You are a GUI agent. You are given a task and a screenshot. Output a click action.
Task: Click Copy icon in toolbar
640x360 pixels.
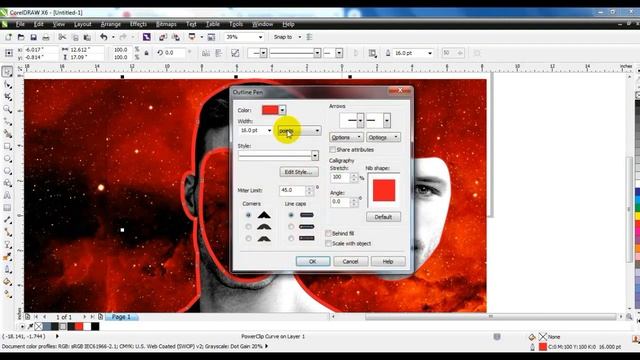coord(75,37)
